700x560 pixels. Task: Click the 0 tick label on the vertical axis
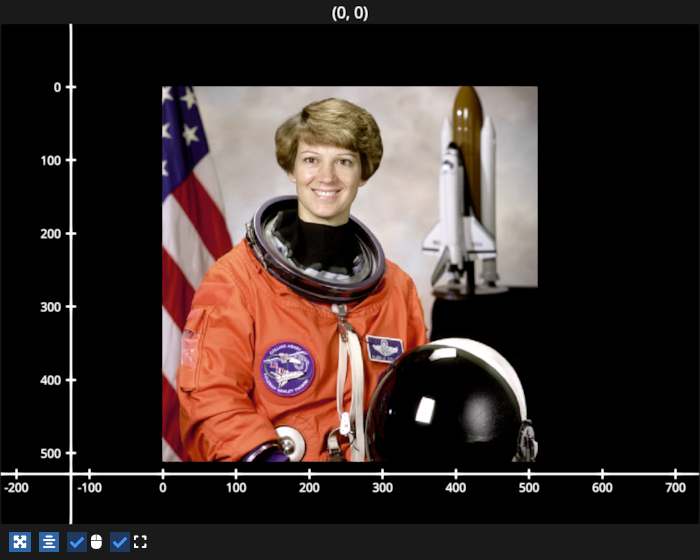coord(57,87)
